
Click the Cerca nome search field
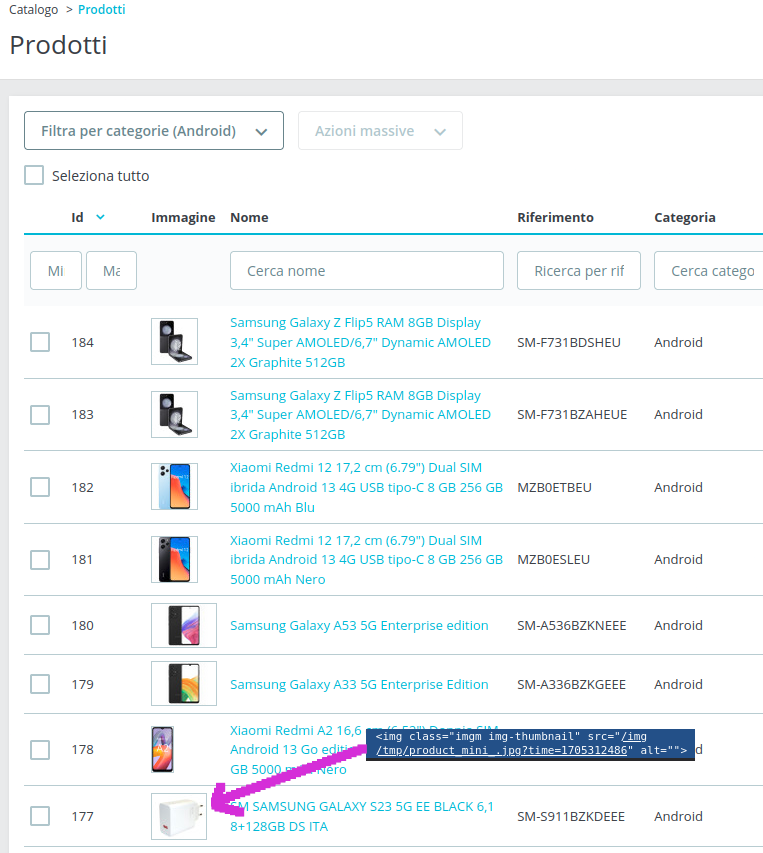tap(367, 270)
